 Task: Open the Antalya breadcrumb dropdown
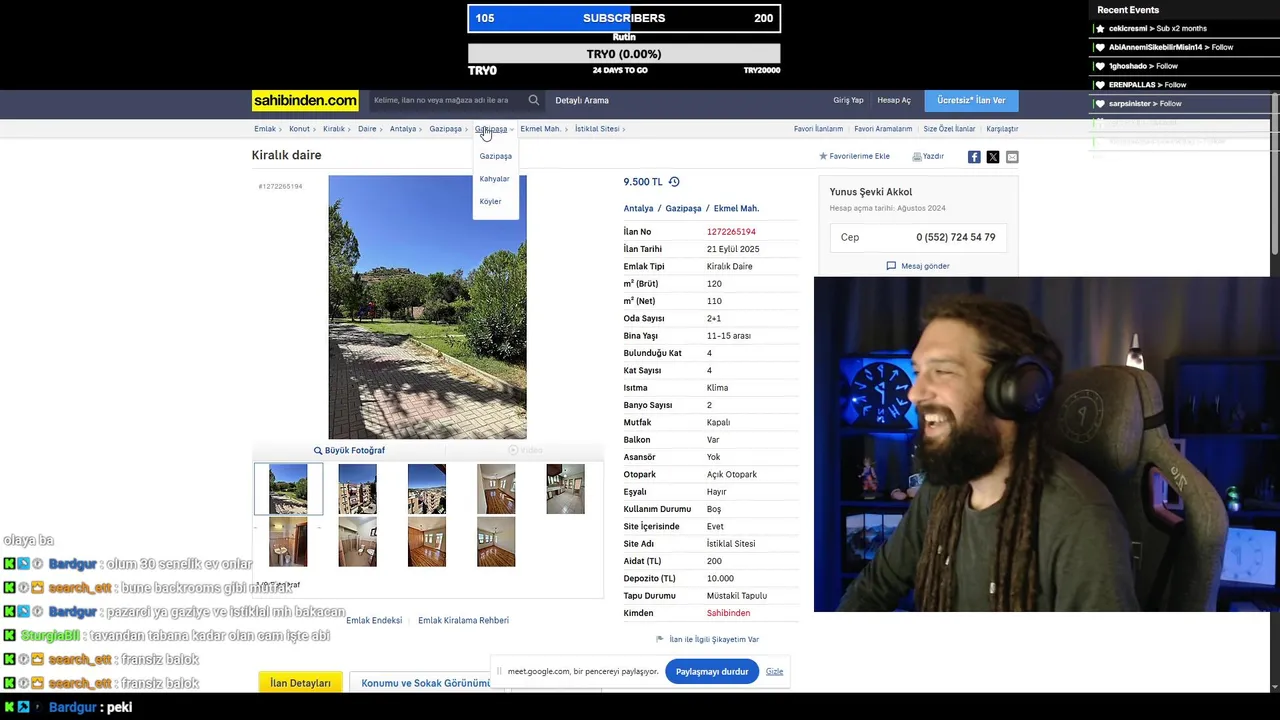404,129
